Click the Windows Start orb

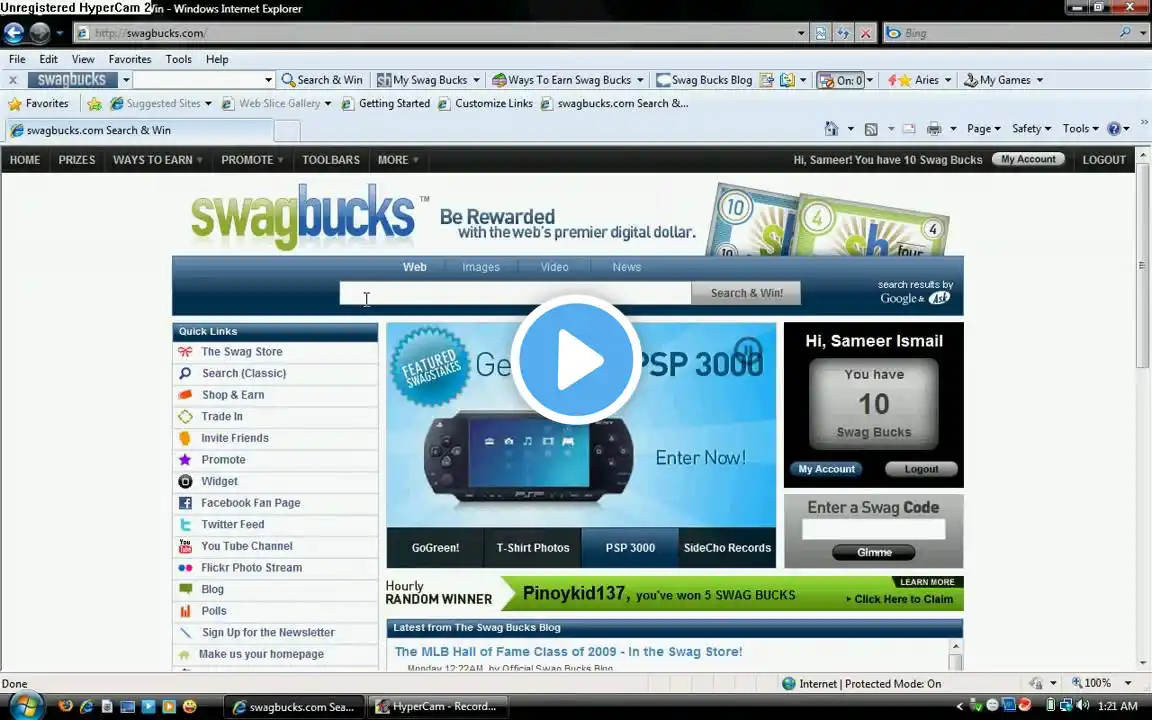pos(26,706)
